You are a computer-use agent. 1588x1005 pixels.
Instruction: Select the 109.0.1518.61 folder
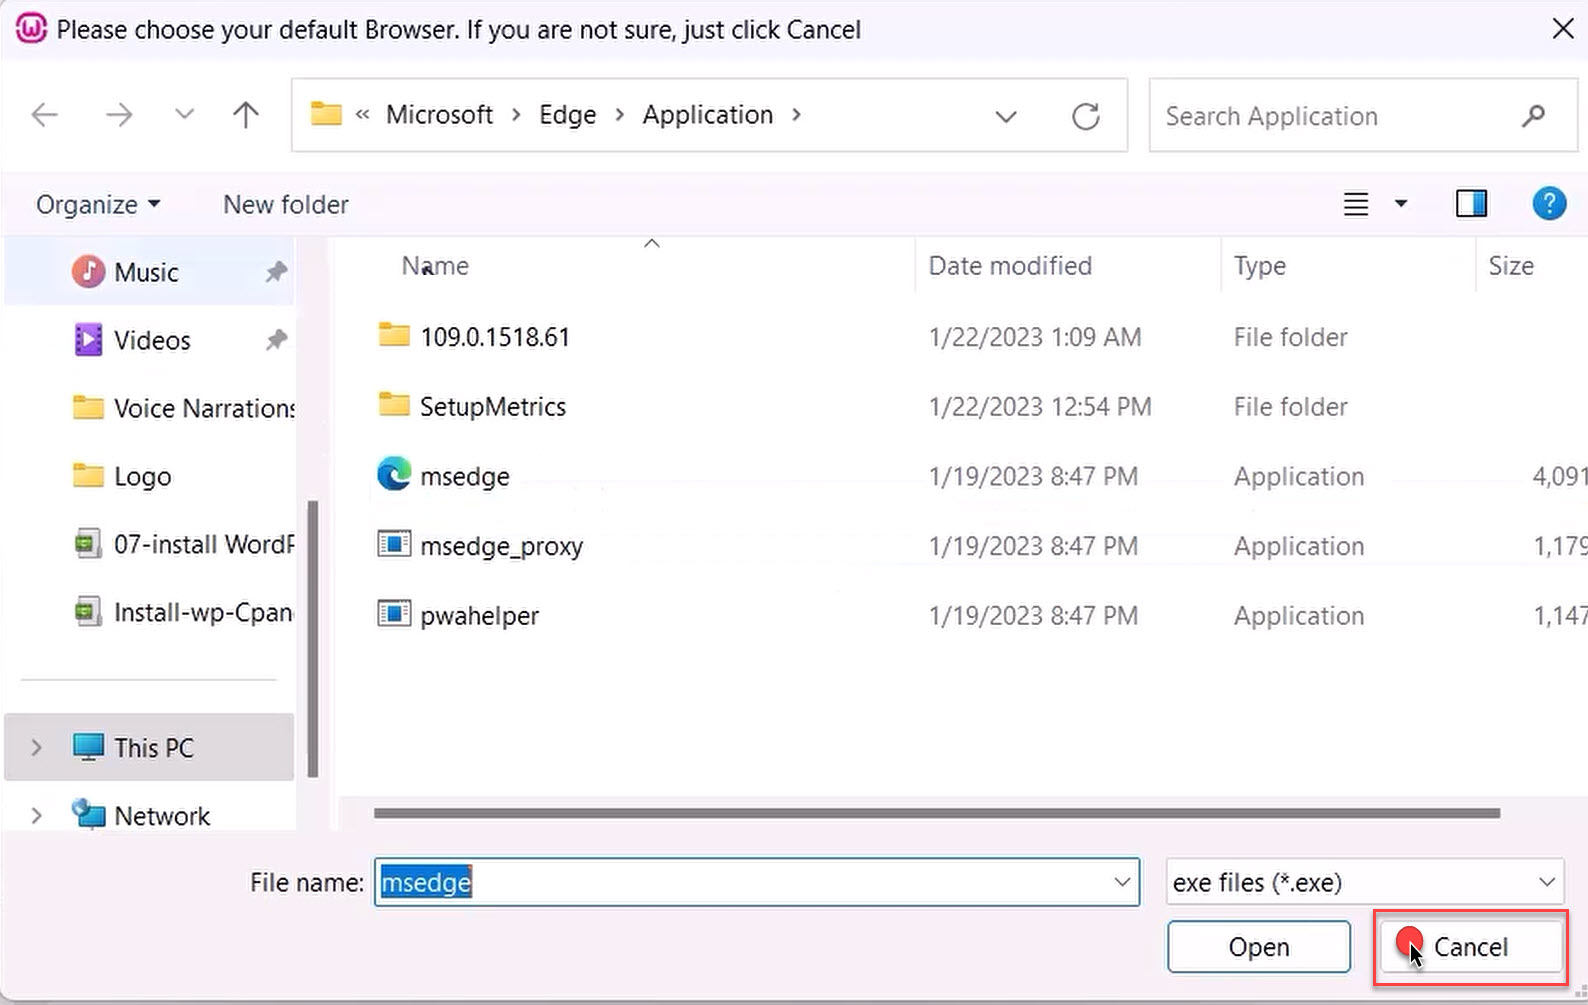[x=494, y=337]
